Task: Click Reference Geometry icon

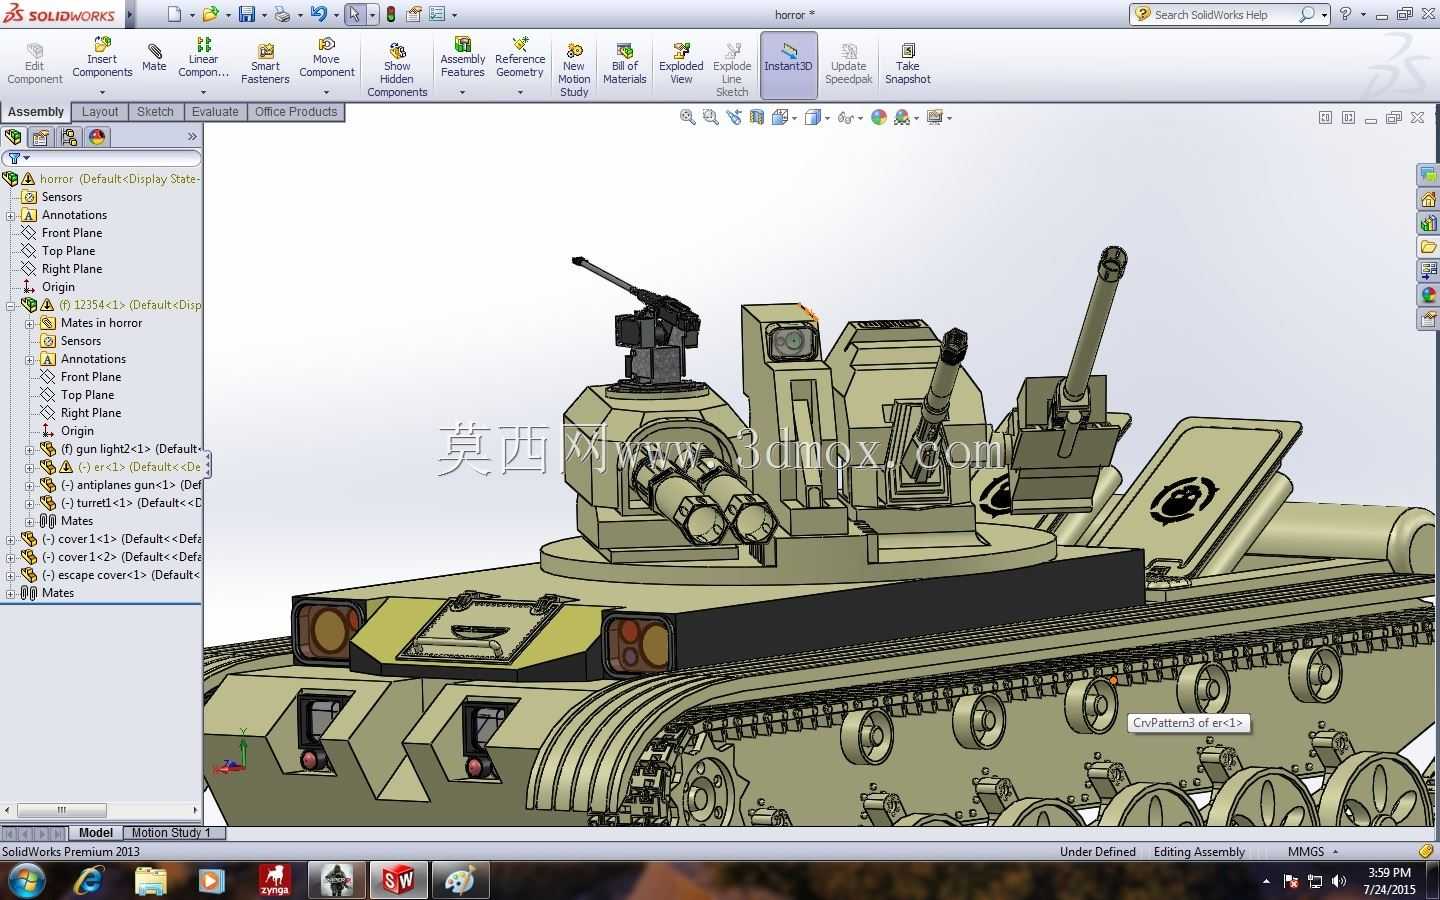Action: pos(520,58)
